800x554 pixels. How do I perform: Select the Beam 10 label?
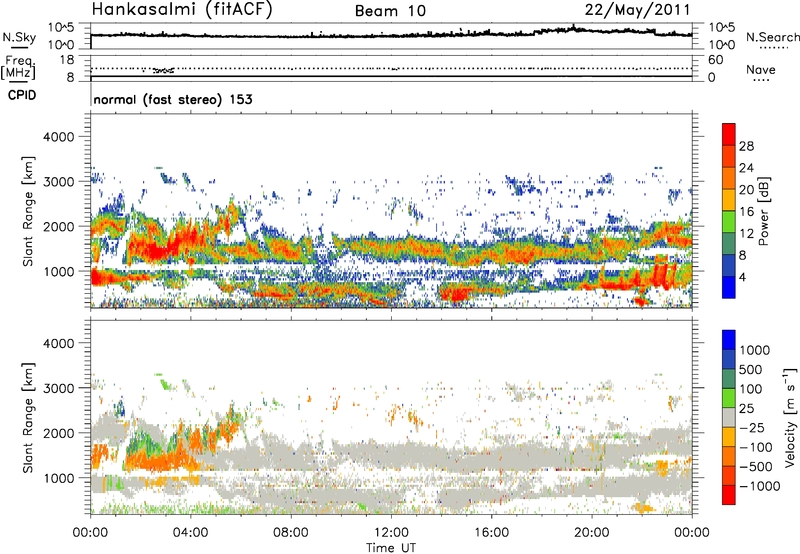pyautogui.click(x=390, y=11)
